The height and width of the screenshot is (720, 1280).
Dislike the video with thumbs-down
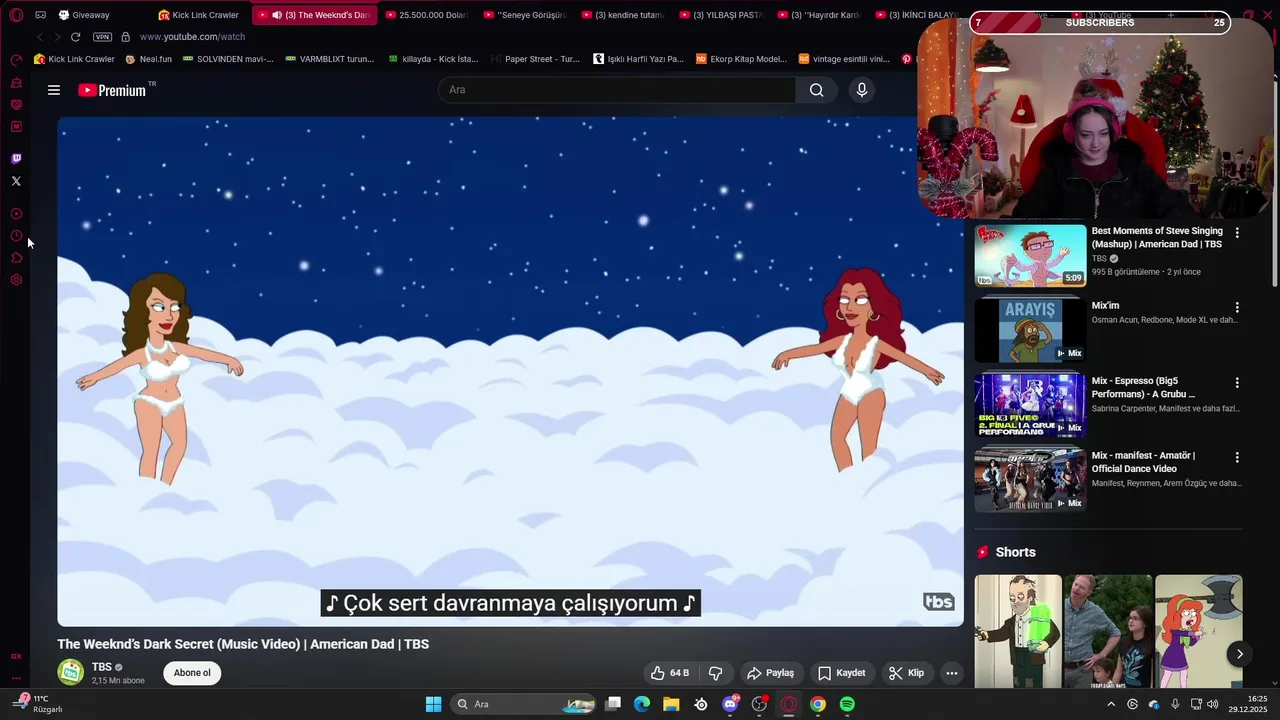715,673
